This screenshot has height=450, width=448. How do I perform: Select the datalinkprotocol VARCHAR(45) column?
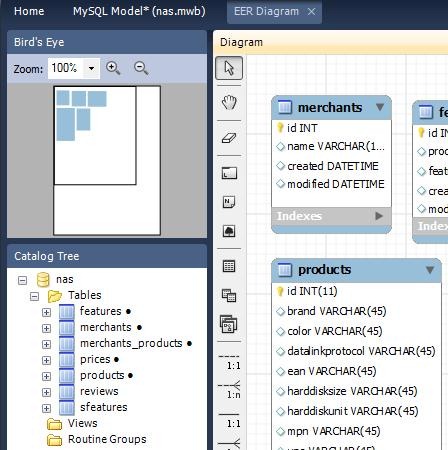[x=357, y=351]
